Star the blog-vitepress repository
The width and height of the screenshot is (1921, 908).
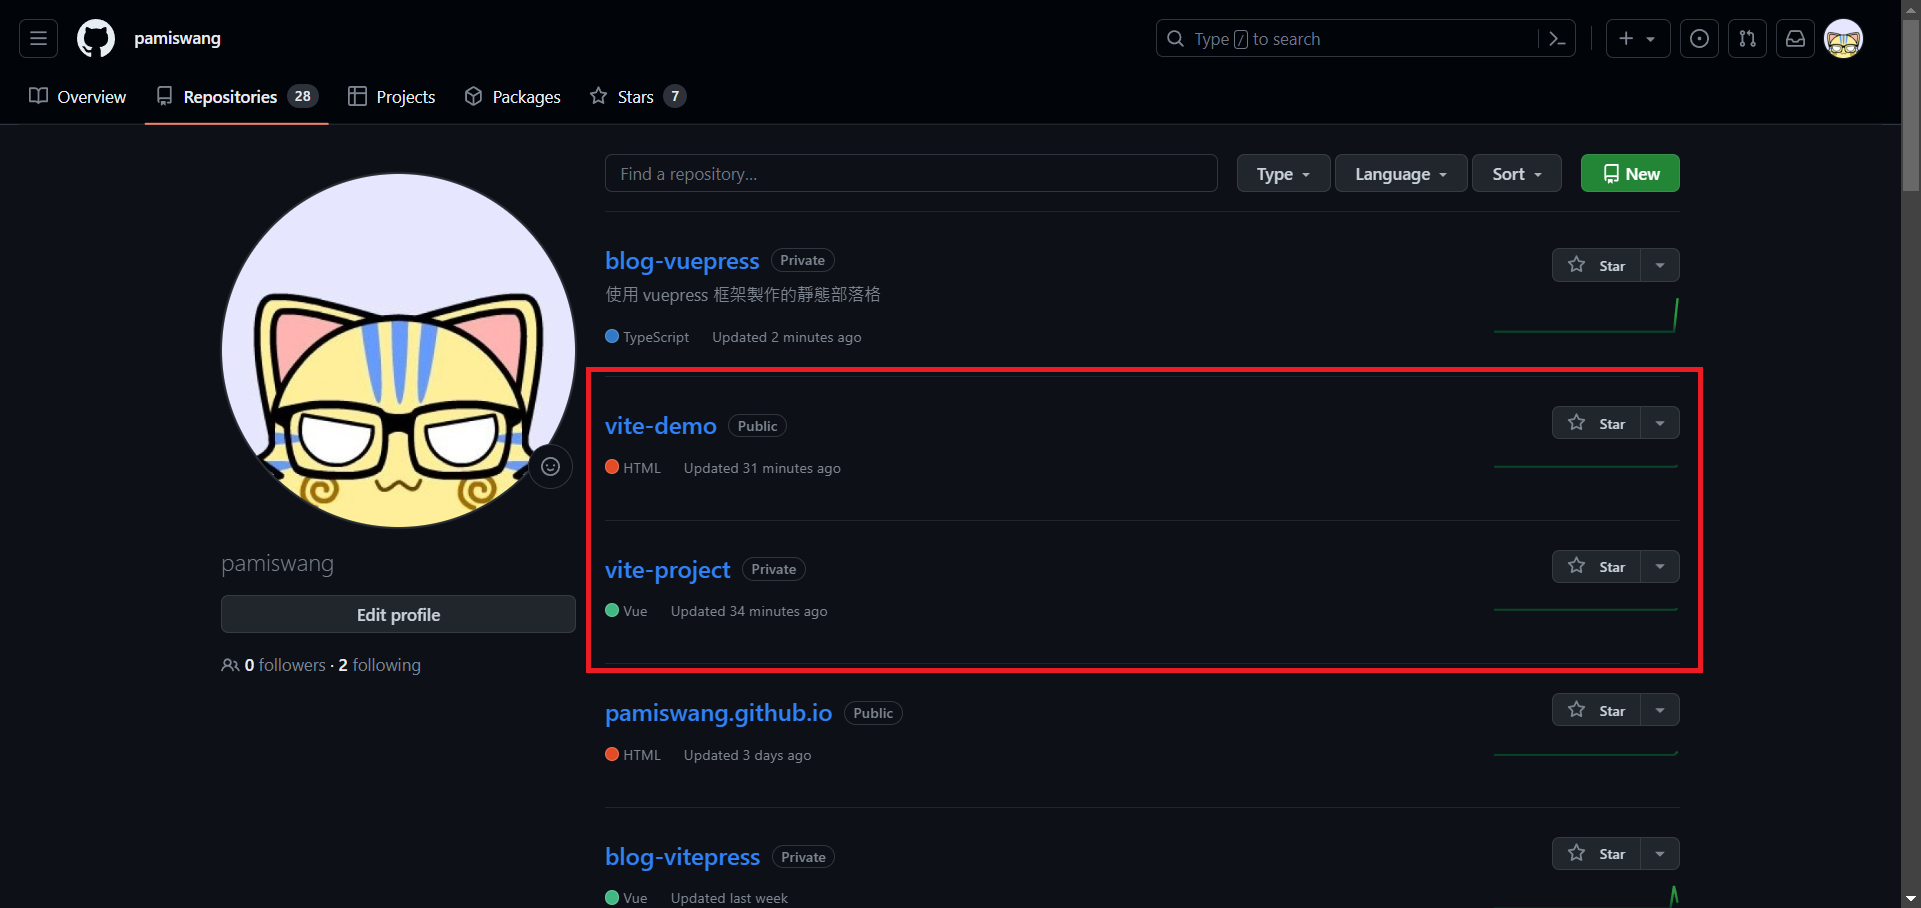1597,853
